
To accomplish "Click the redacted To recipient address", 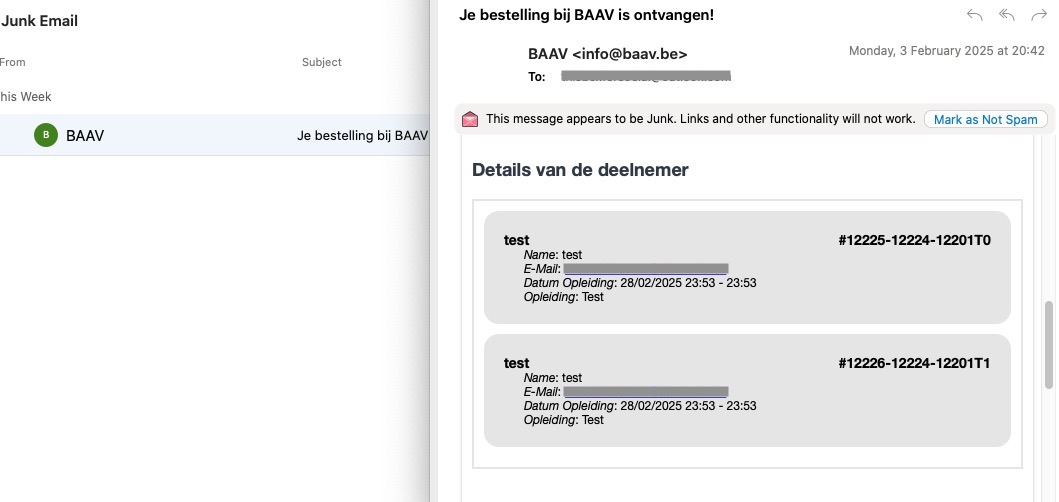I will point(646,76).
